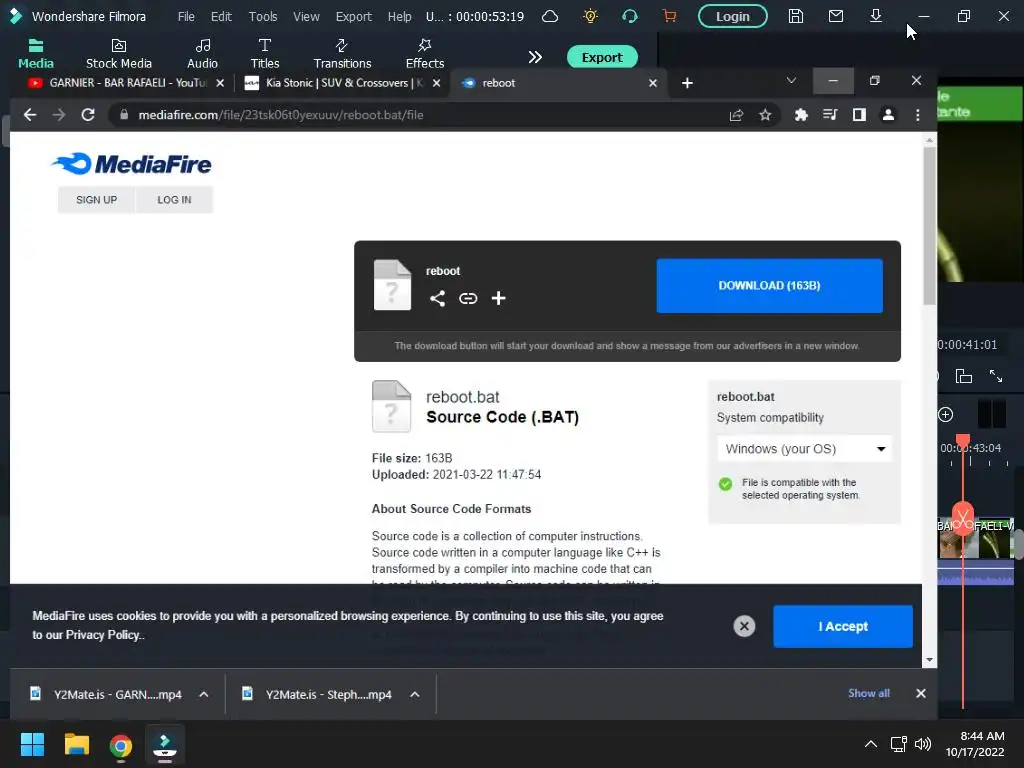Open the Chrome profile icon
1024x768 pixels.
pyautogui.click(x=888, y=115)
